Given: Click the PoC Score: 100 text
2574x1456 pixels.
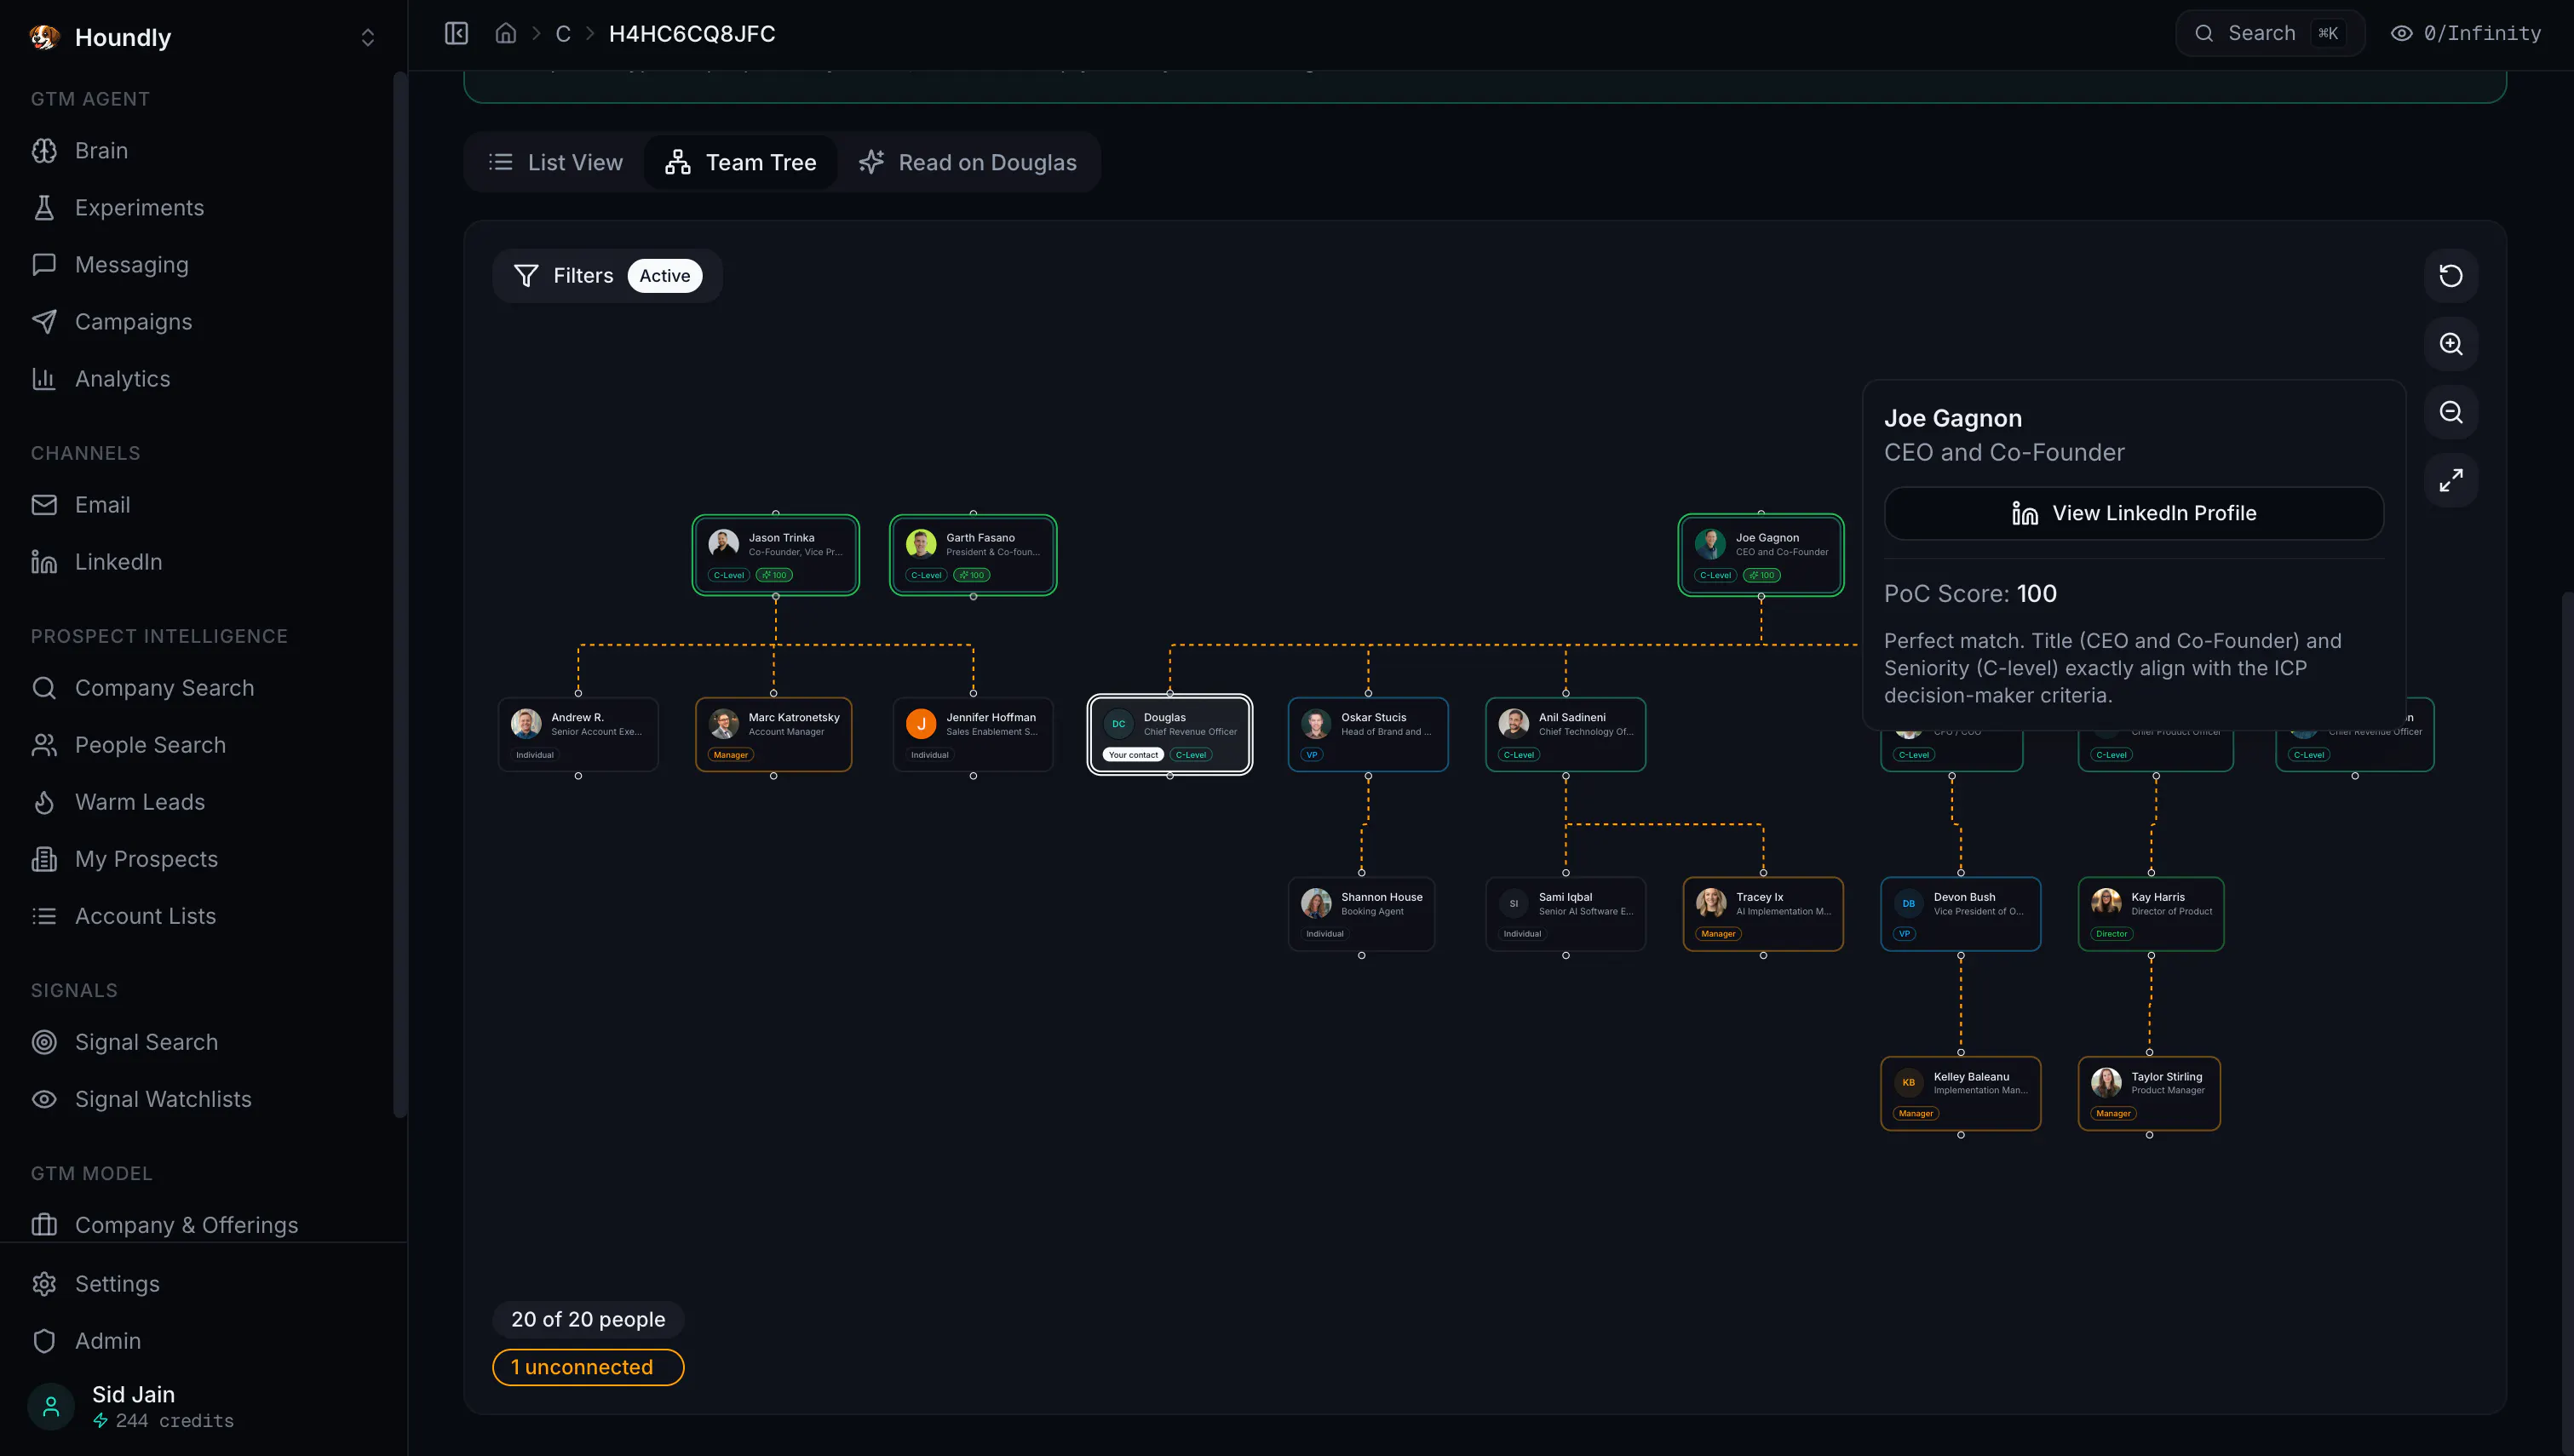Looking at the screenshot, I should tap(1970, 593).
